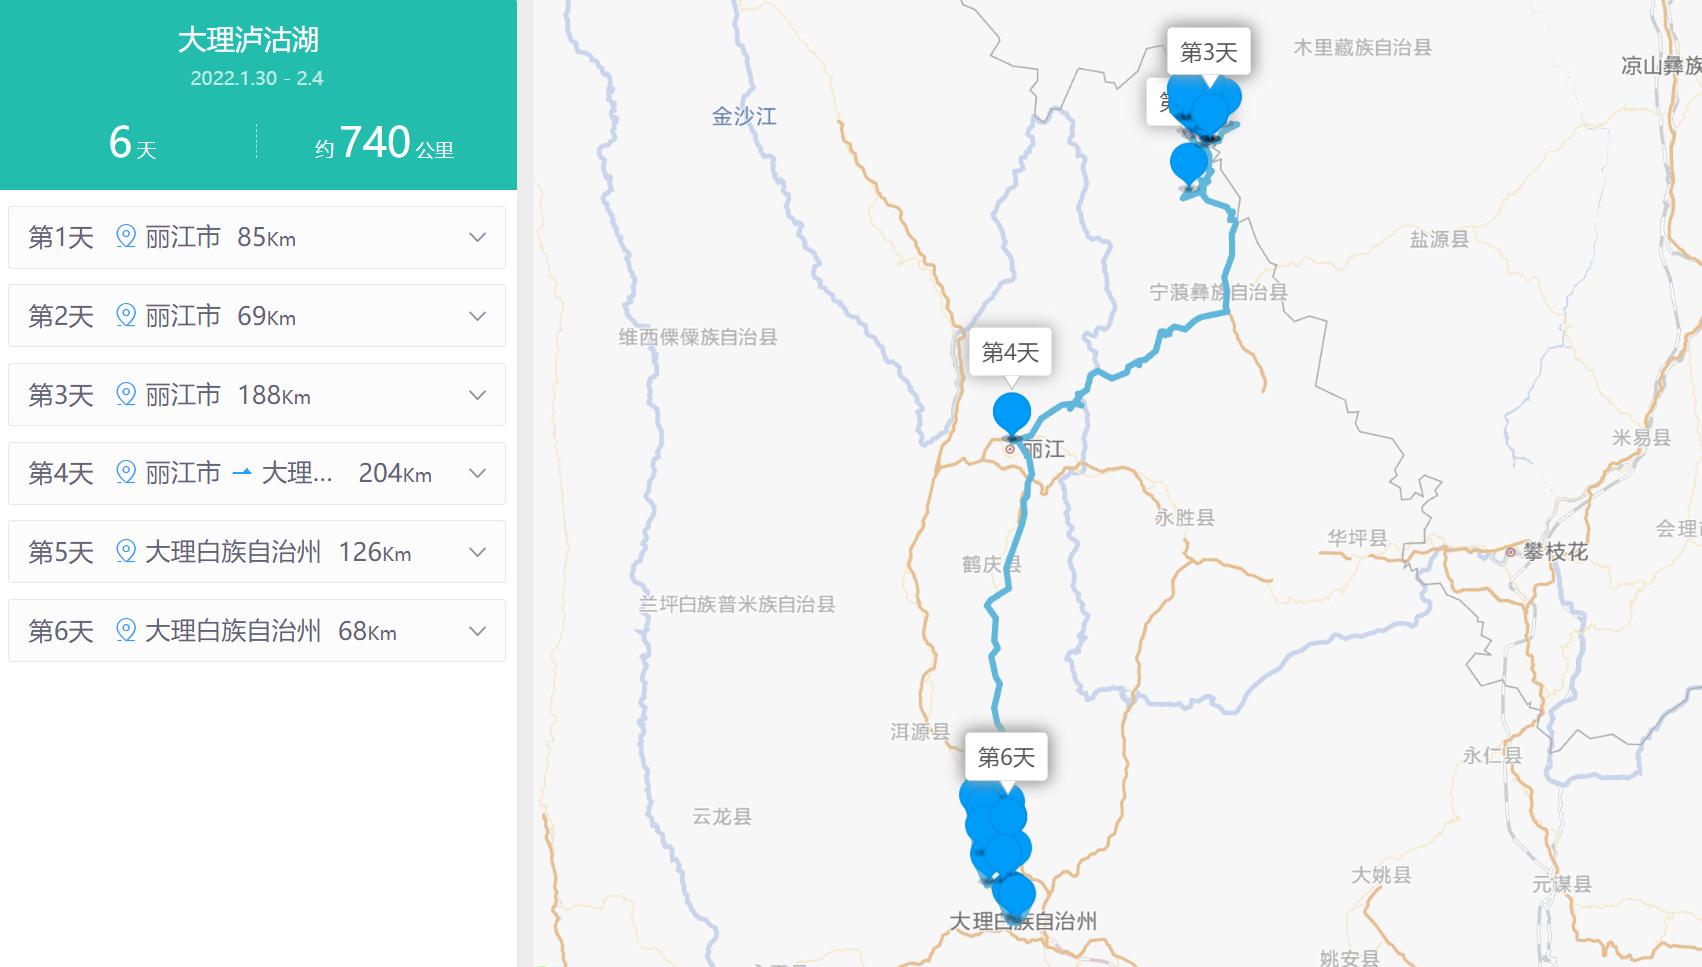Click the route arrow icon in the 第4天 row
The image size is (1702, 967).
pyautogui.click(x=241, y=472)
